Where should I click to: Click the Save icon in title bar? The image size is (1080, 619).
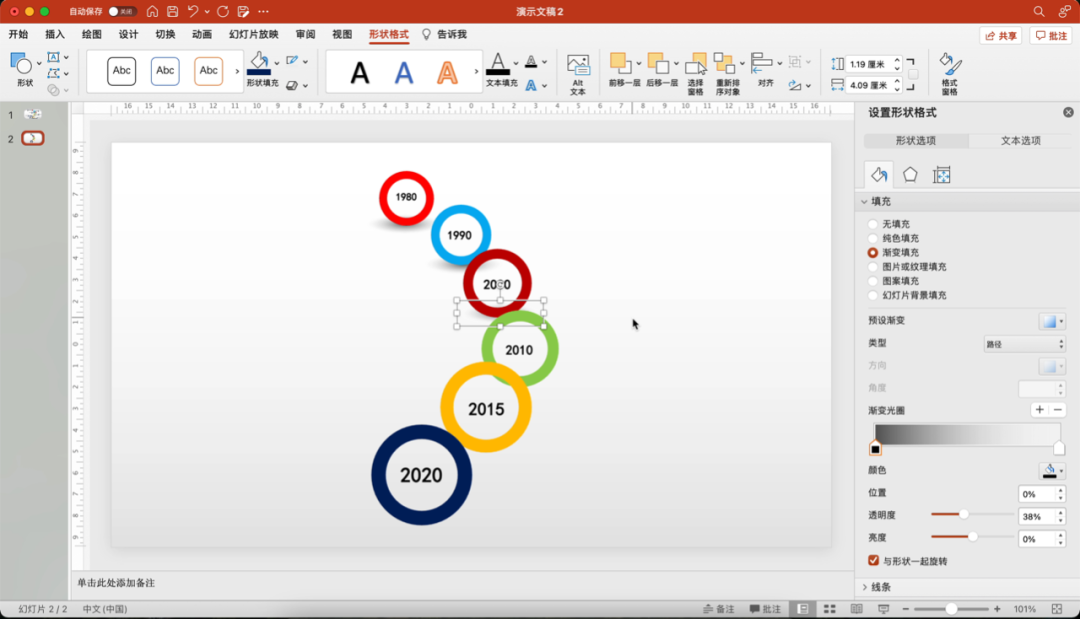point(172,11)
